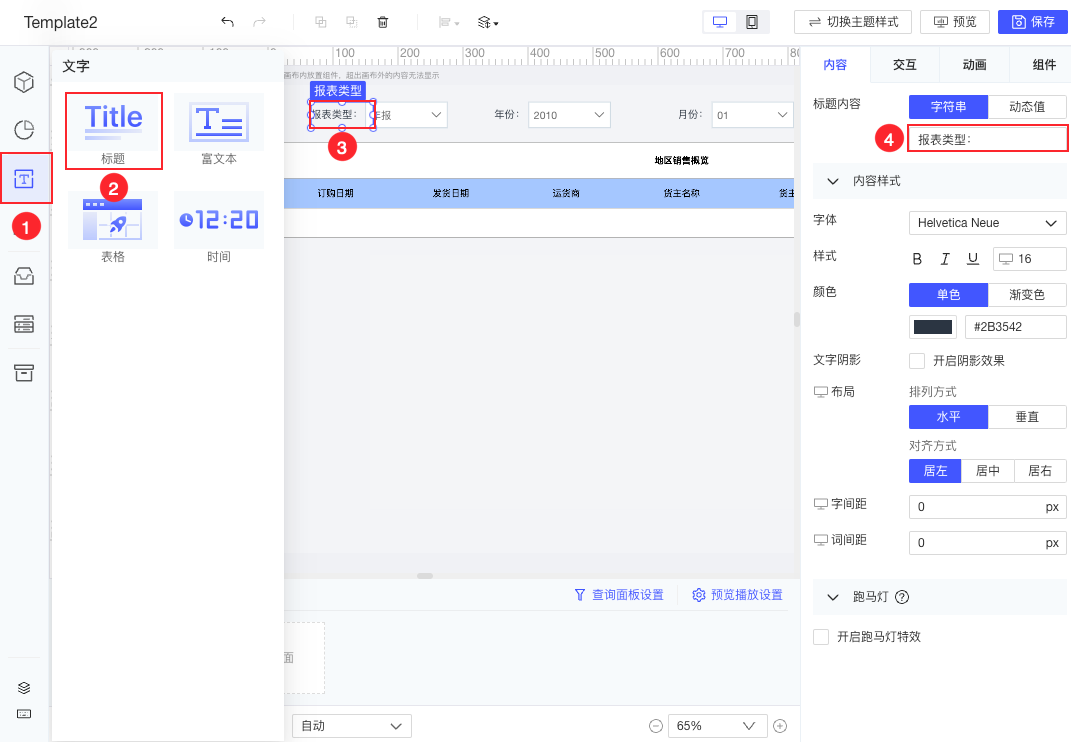Open the Helvetica Neue font dropdown

coord(988,223)
